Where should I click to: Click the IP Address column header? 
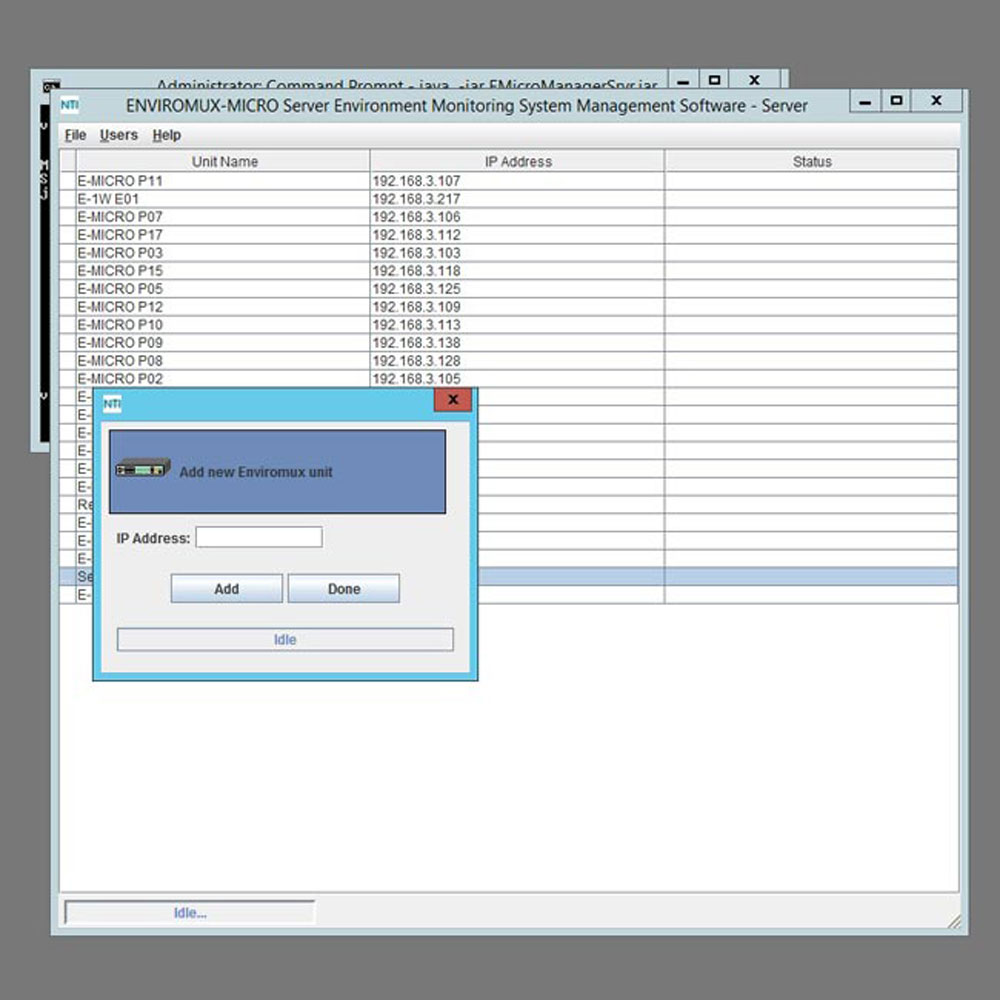pyautogui.click(x=517, y=161)
